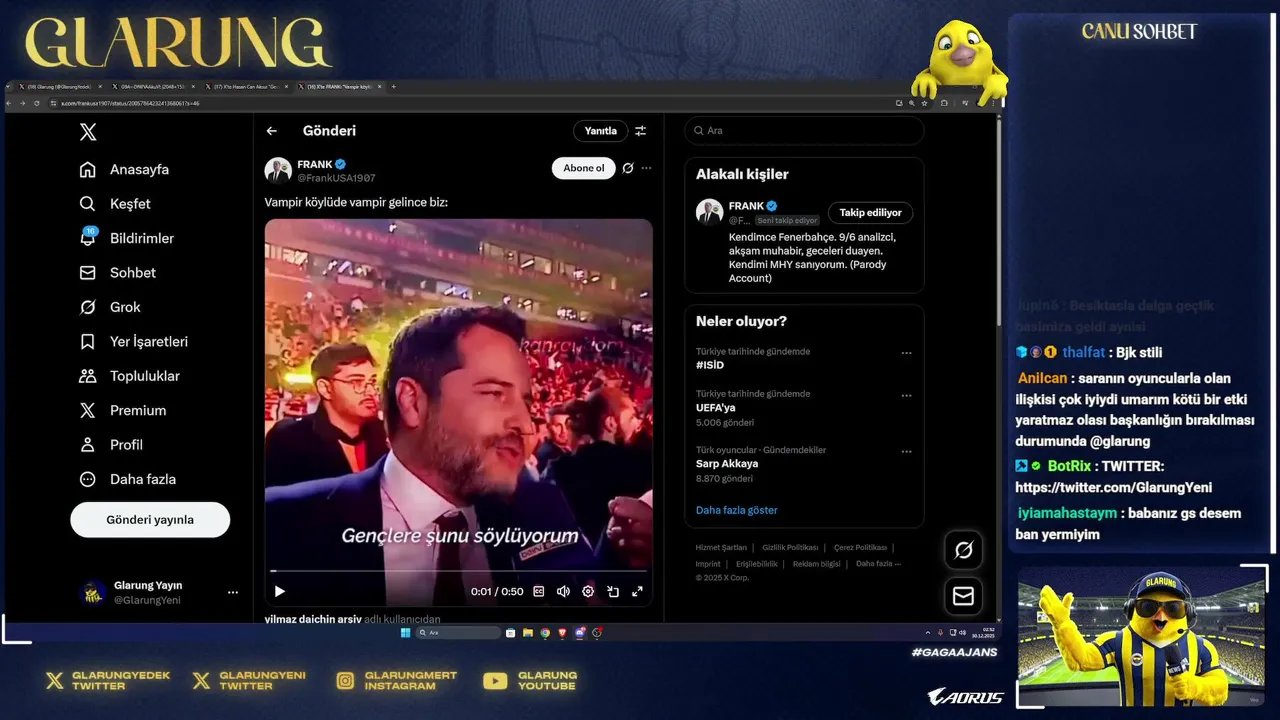
Task: Toggle video captions CC
Action: [538, 591]
